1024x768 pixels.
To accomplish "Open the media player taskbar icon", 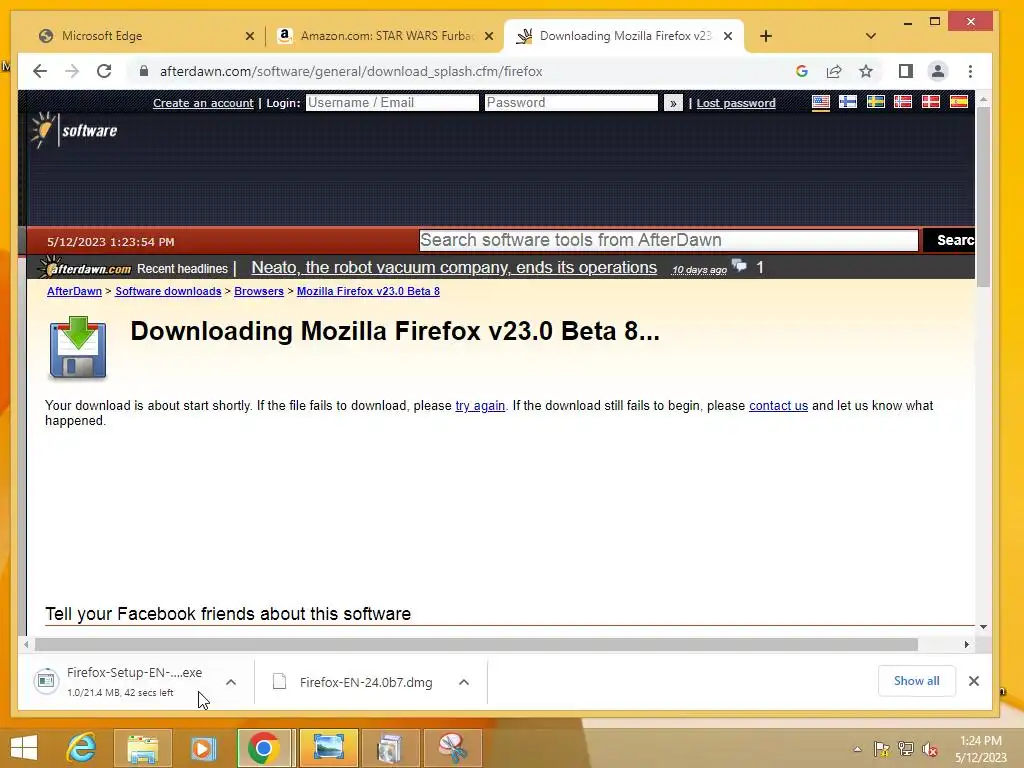I will [x=202, y=748].
